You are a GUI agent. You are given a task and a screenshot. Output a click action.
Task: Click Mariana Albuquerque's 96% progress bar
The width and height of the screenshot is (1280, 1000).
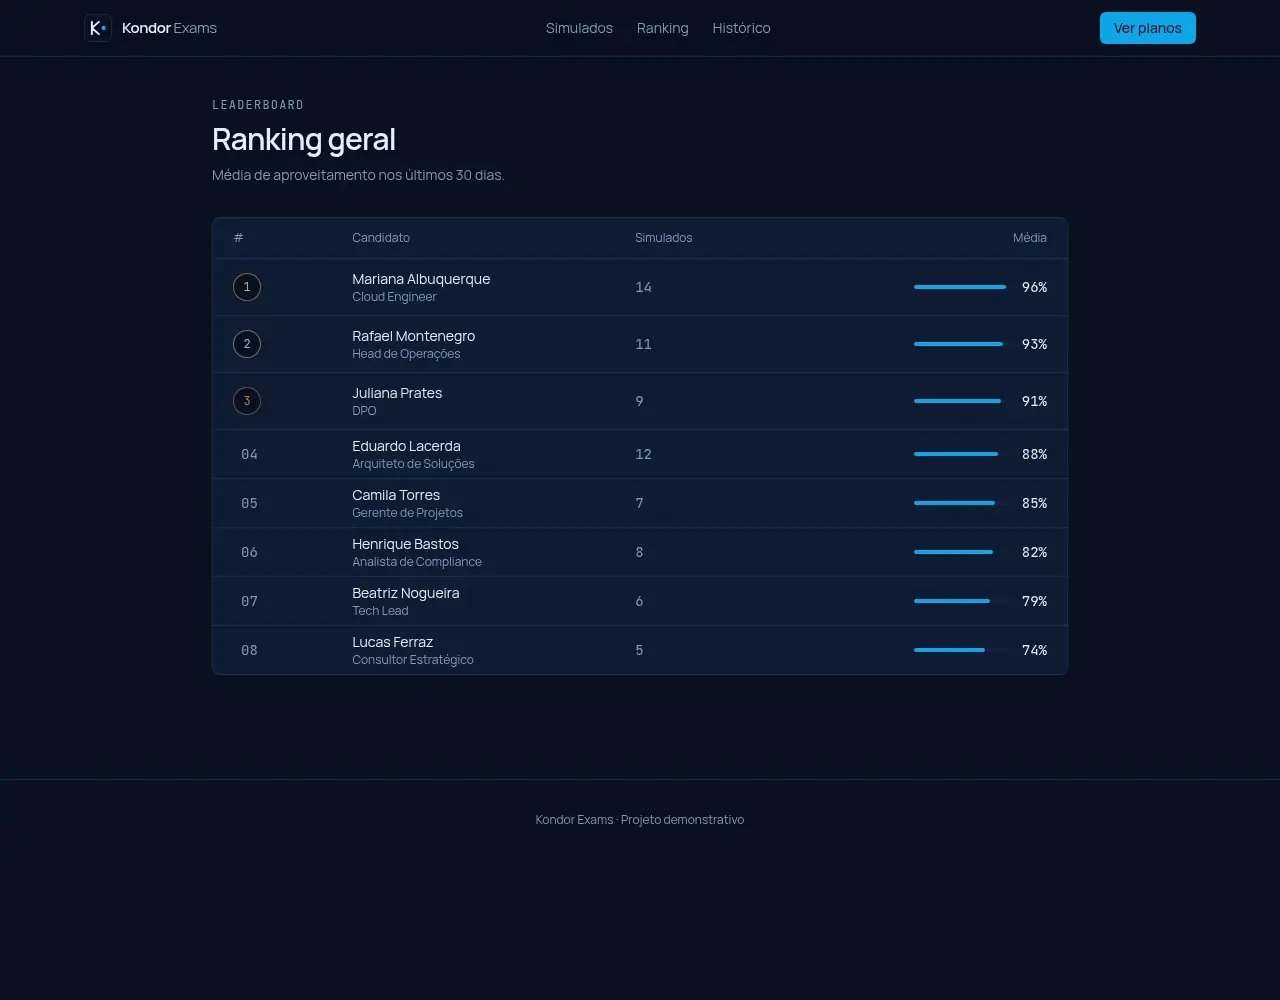click(962, 287)
